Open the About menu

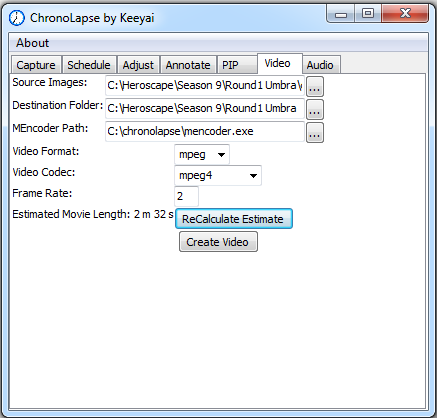(x=32, y=43)
